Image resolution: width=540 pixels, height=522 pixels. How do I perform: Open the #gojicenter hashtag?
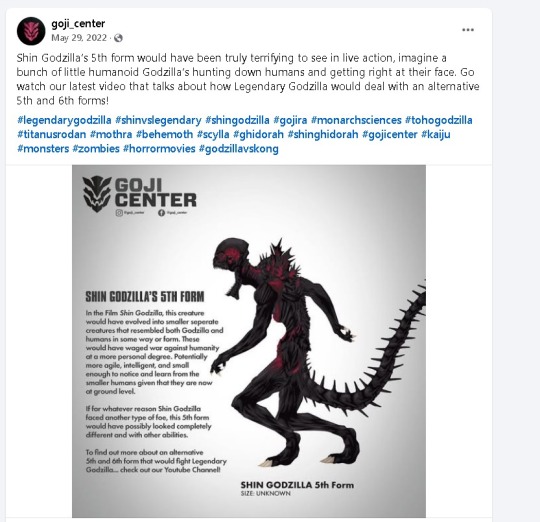390,134
